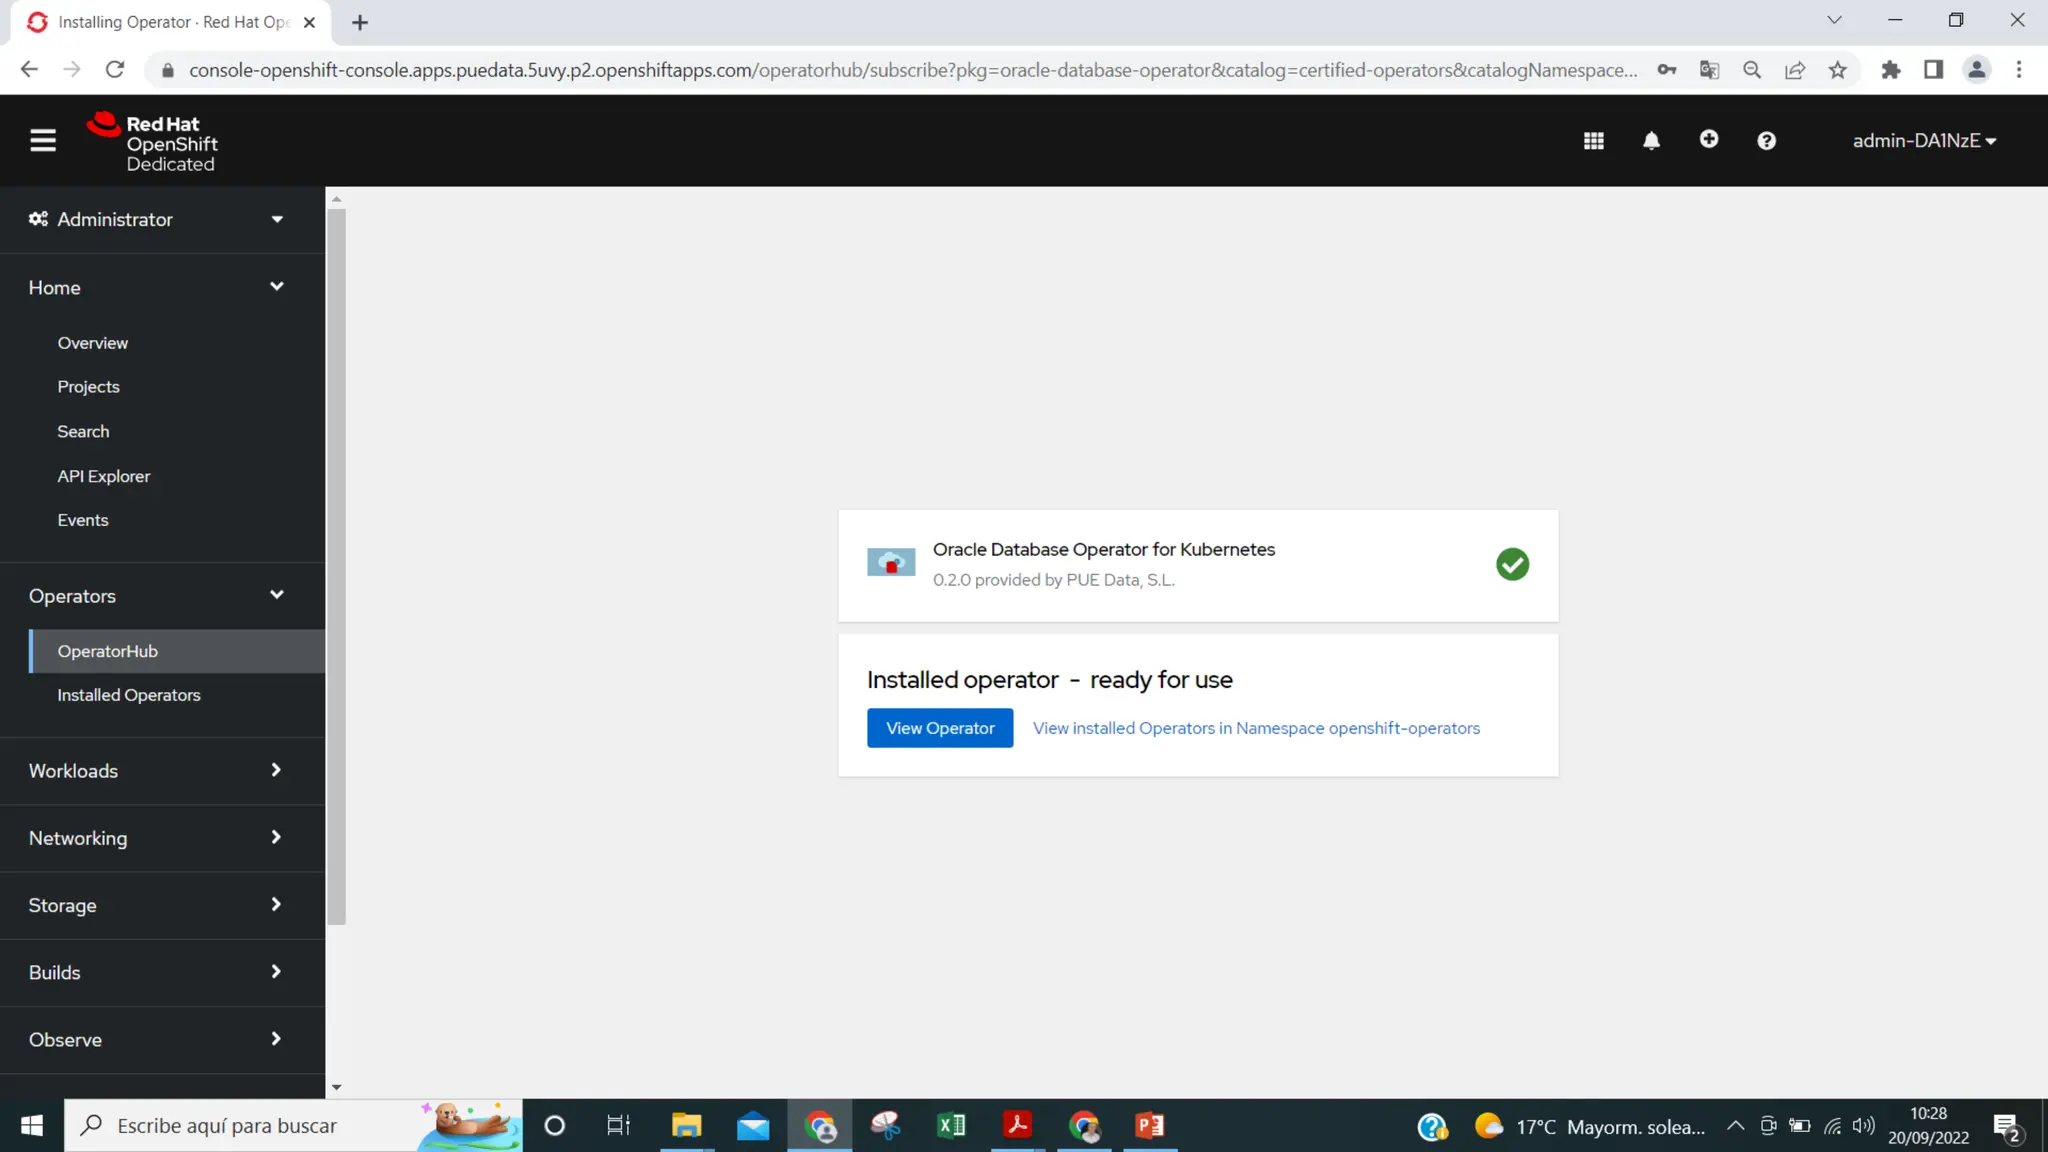This screenshot has width=2048, height=1152.
Task: Bookmark page with the star icon
Action: (1837, 70)
